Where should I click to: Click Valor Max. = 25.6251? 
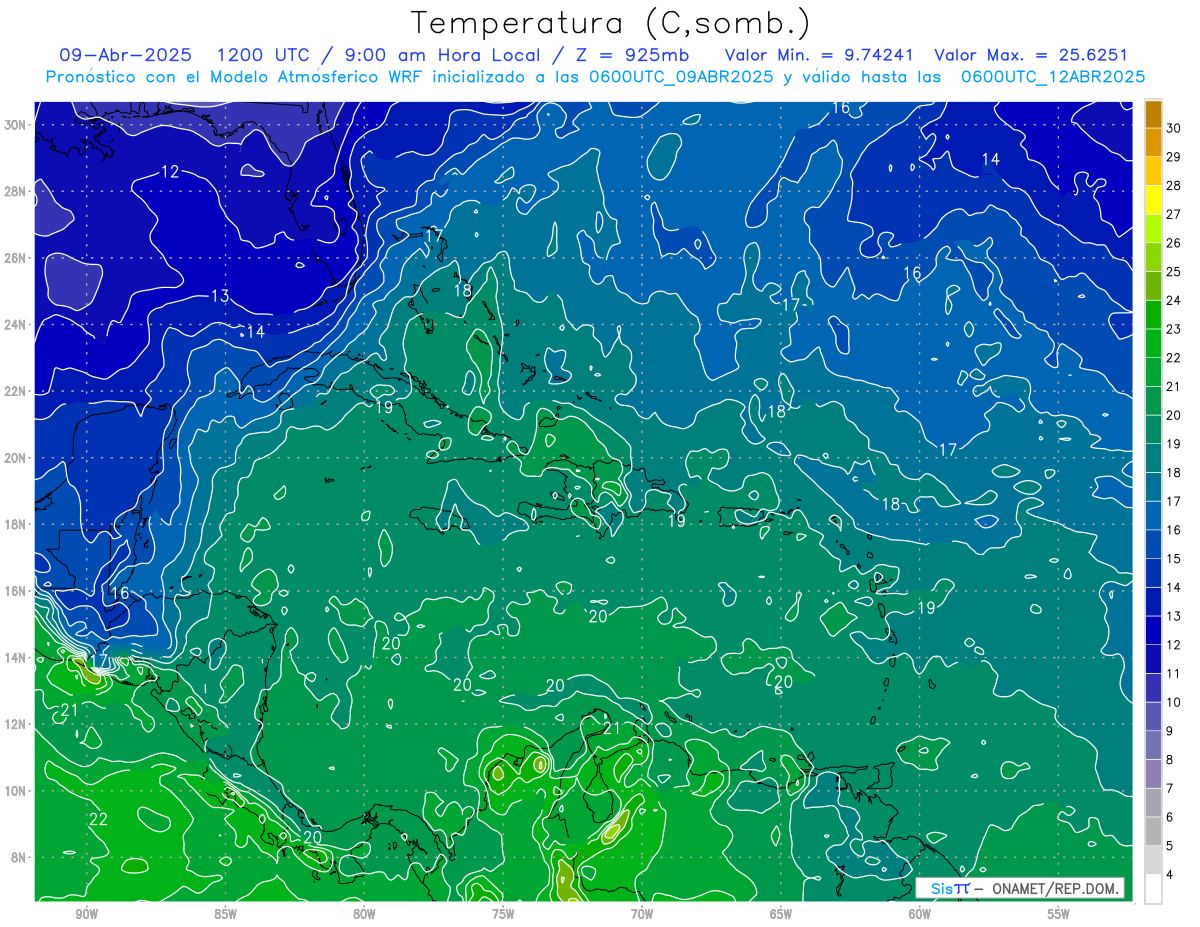pos(1030,55)
